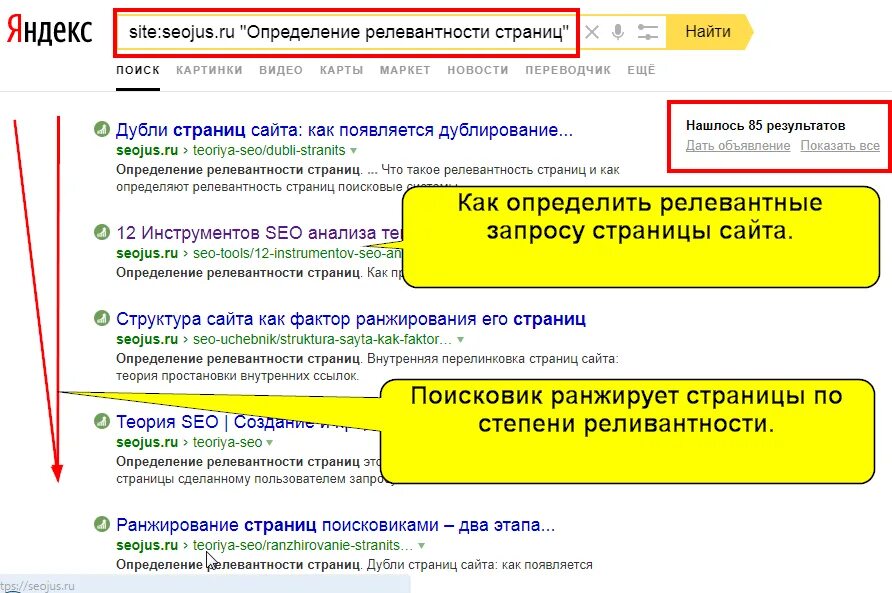Open the Карты tab
Viewport: 892px width, 593px height.
click(x=341, y=70)
